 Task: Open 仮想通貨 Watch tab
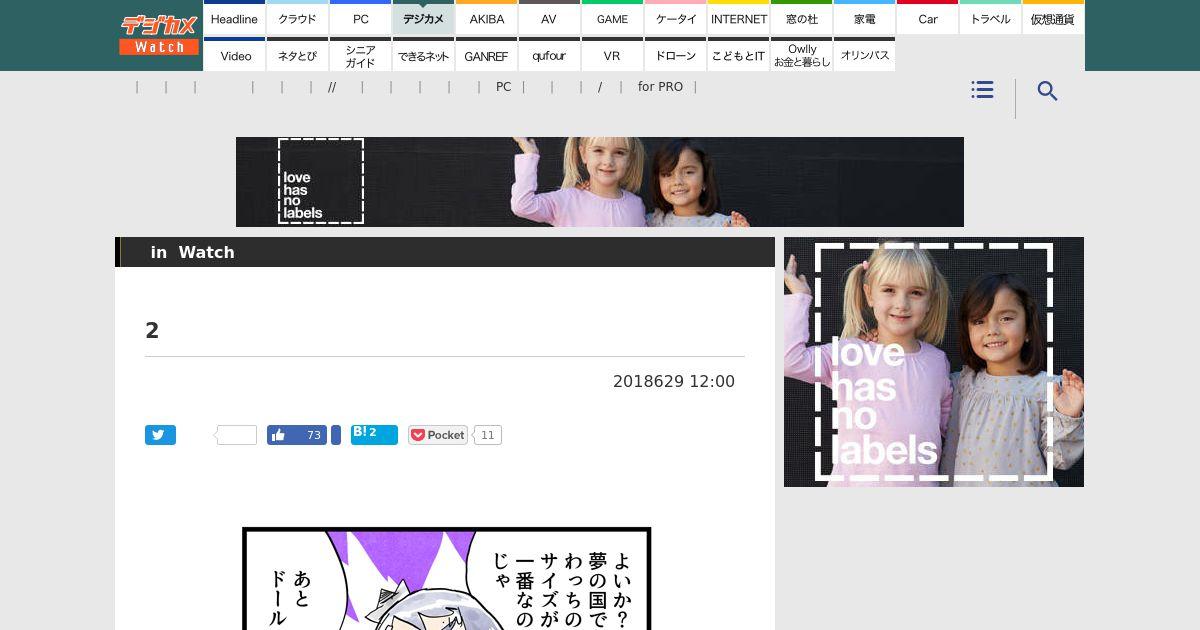coord(1053,18)
